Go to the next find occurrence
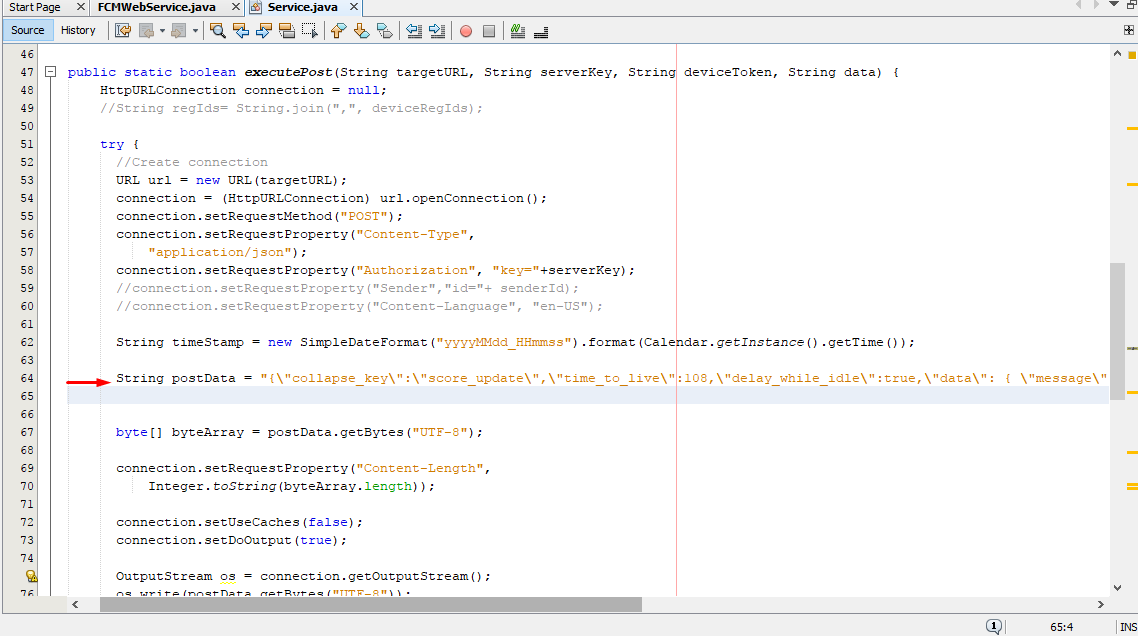Screen dimensions: 1138x636 click(263, 30)
